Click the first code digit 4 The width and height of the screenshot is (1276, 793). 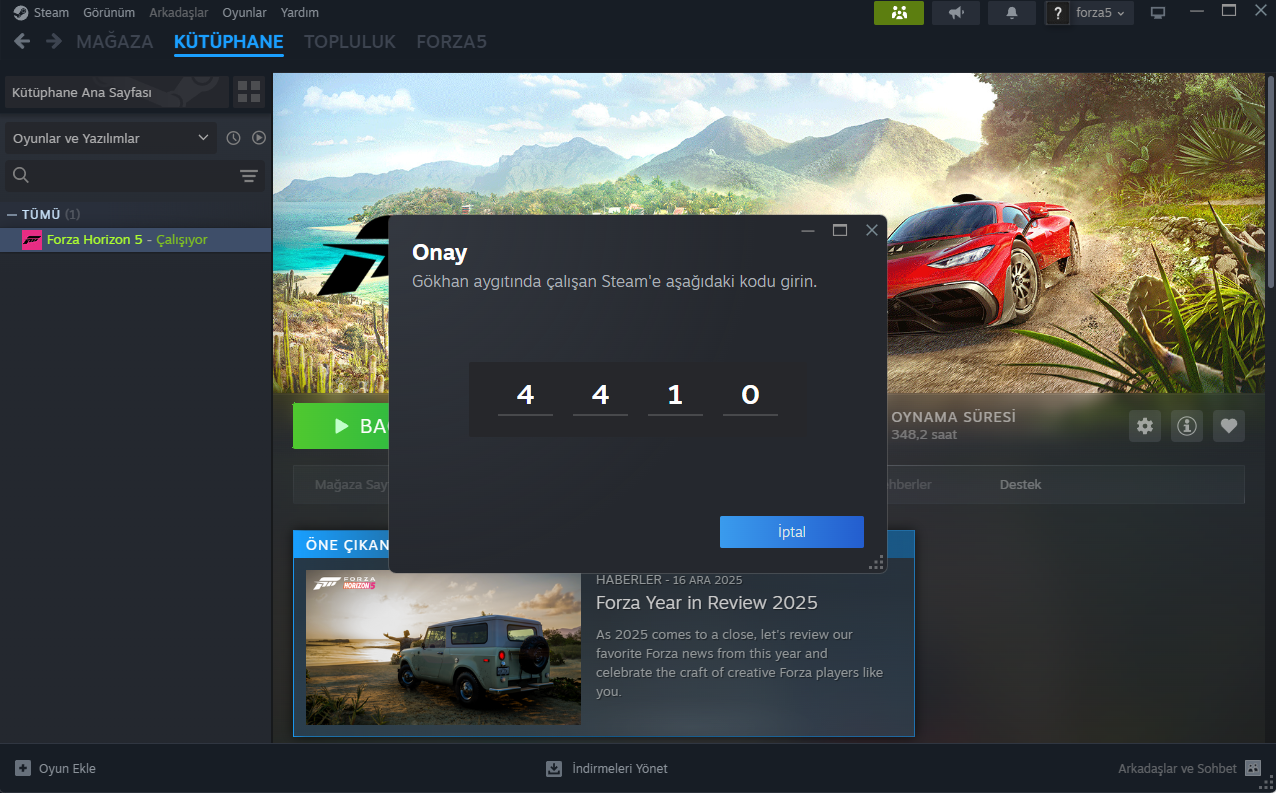(525, 396)
